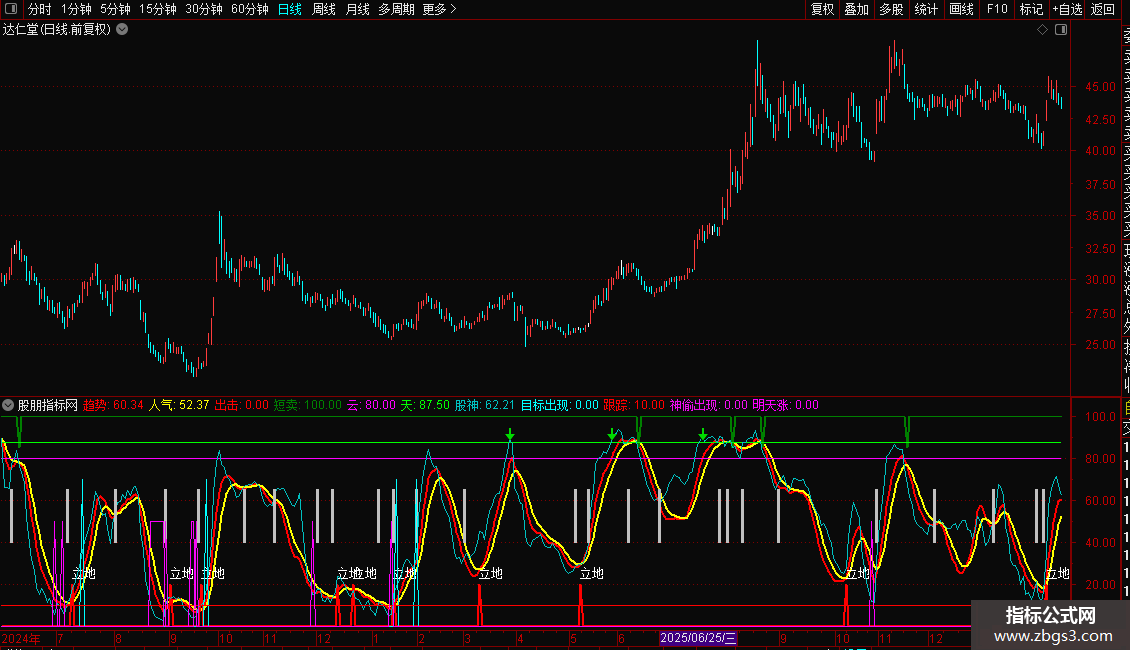This screenshot has width=1130, height=650.
Task: Click the 2025/06/25 date marker
Action: pos(699,638)
